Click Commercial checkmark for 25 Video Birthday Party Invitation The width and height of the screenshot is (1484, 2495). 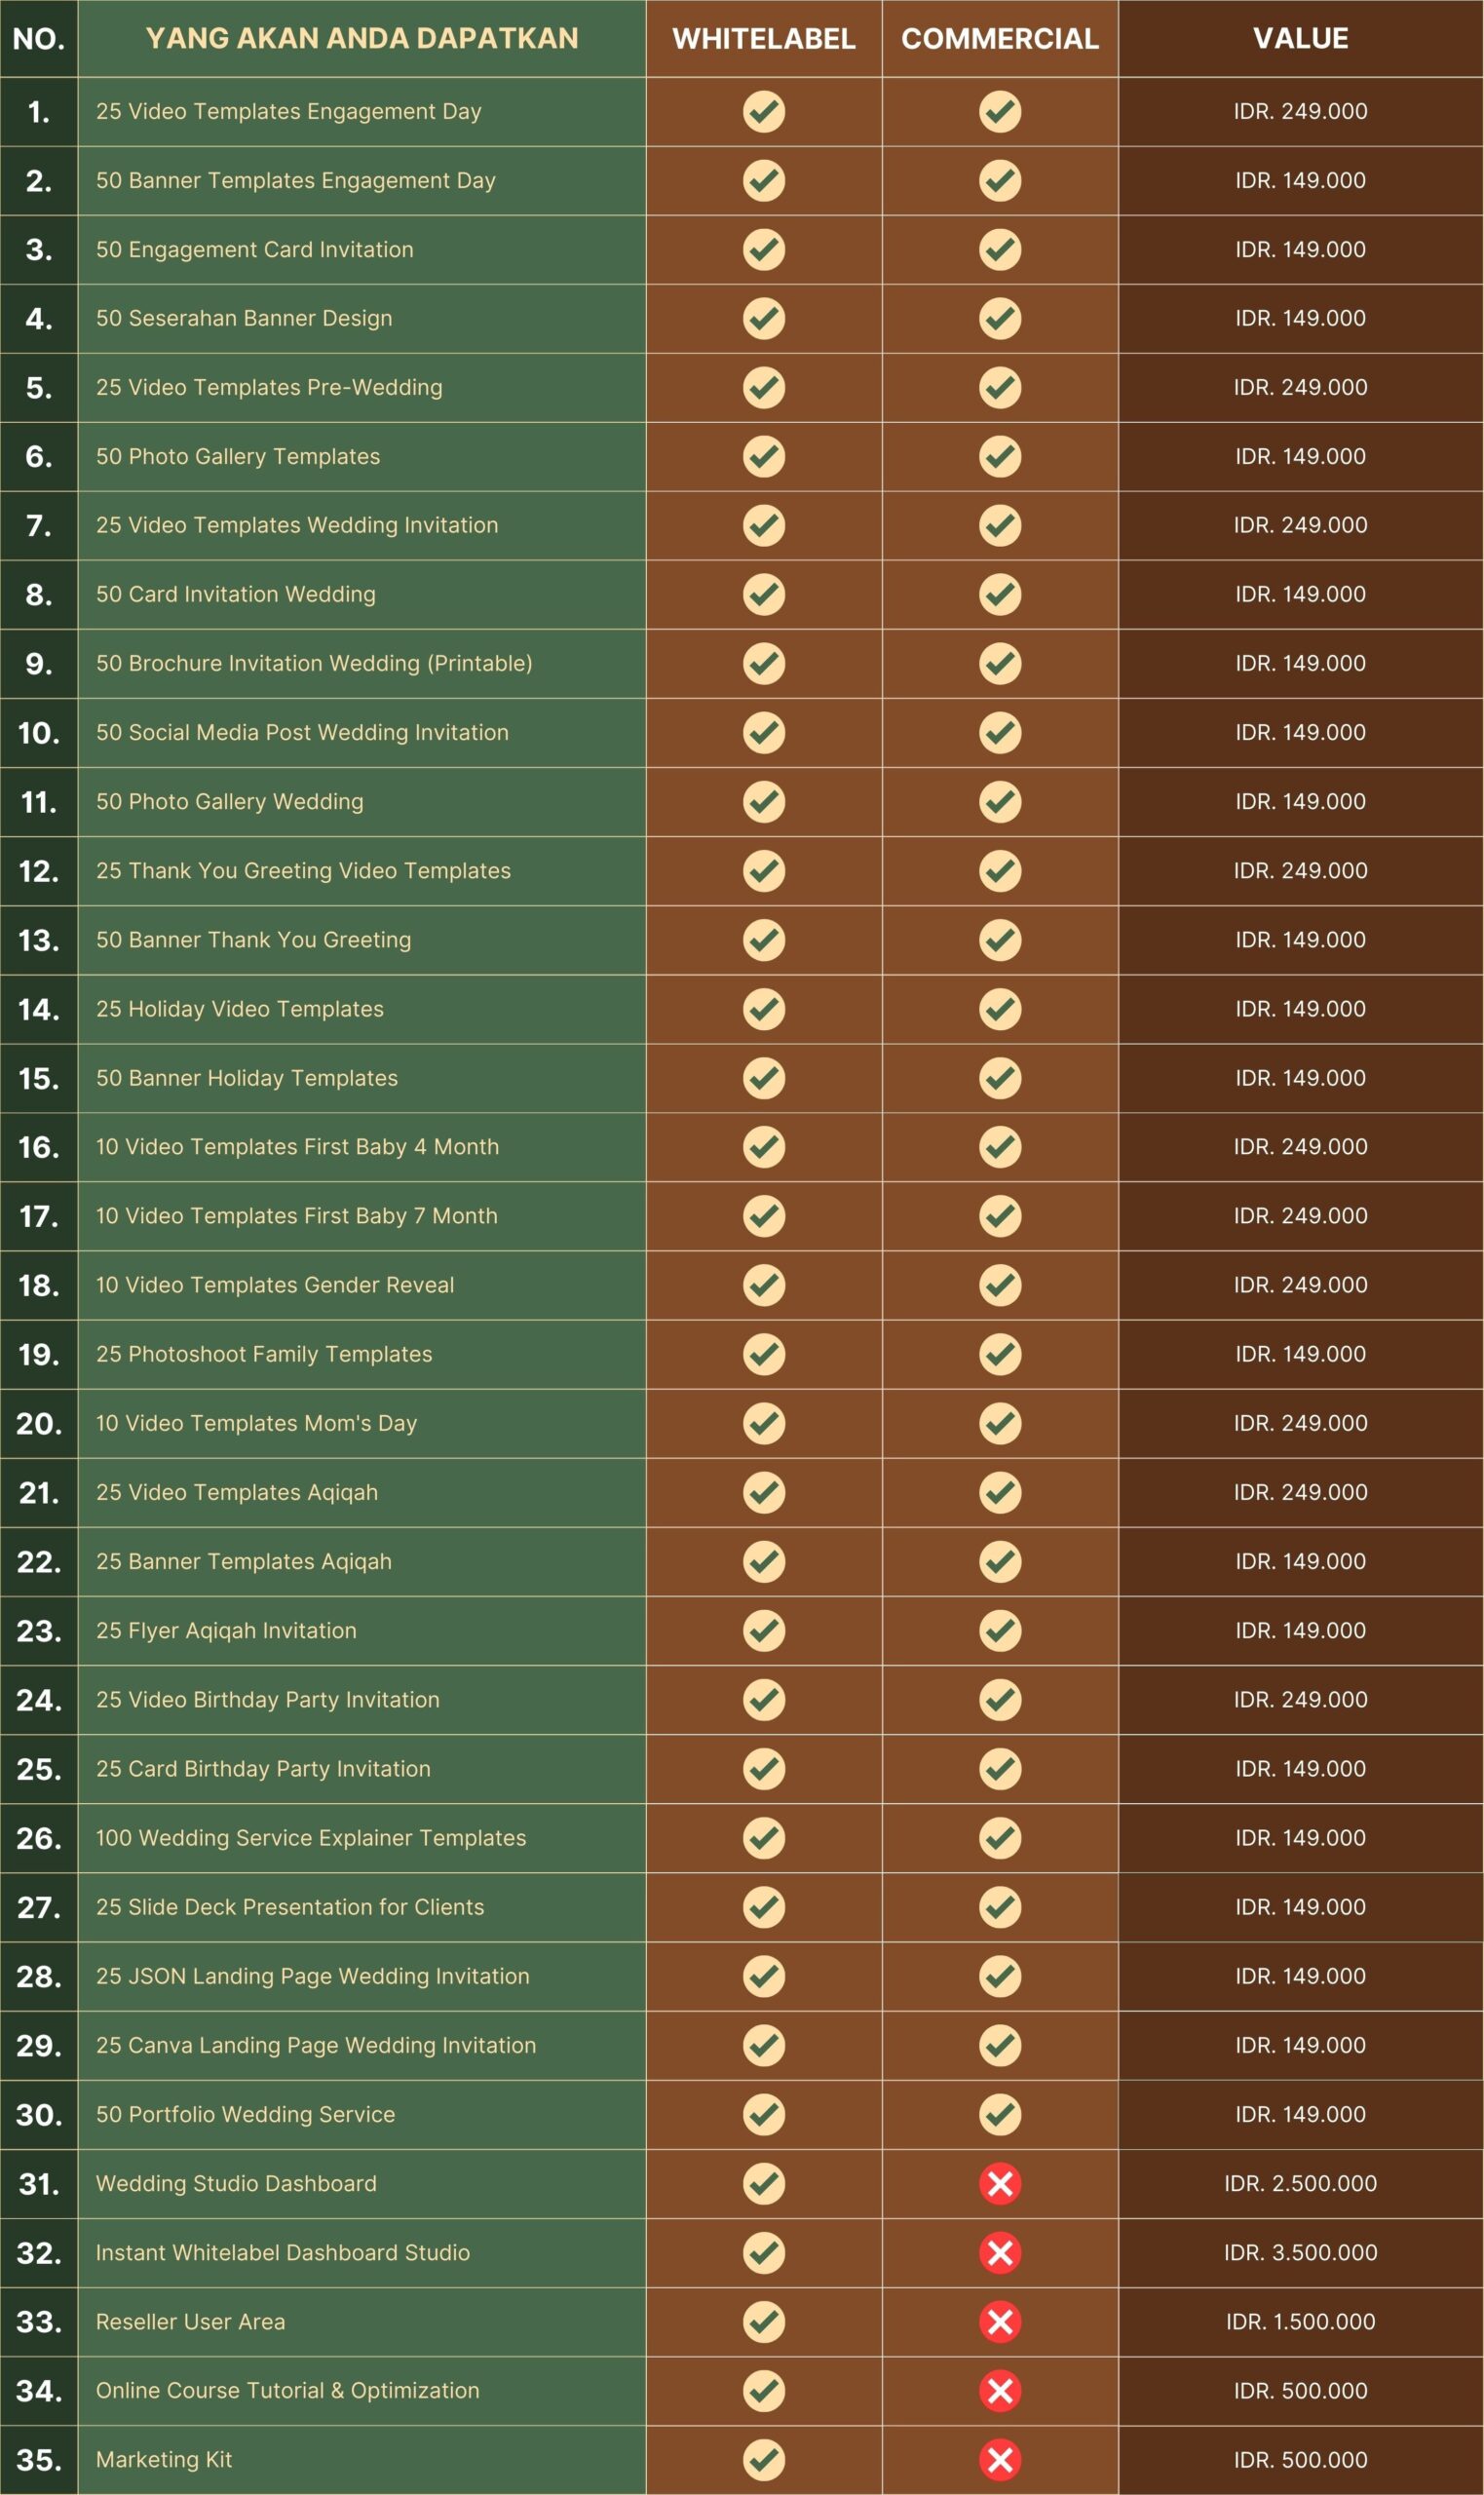pos(1000,1700)
